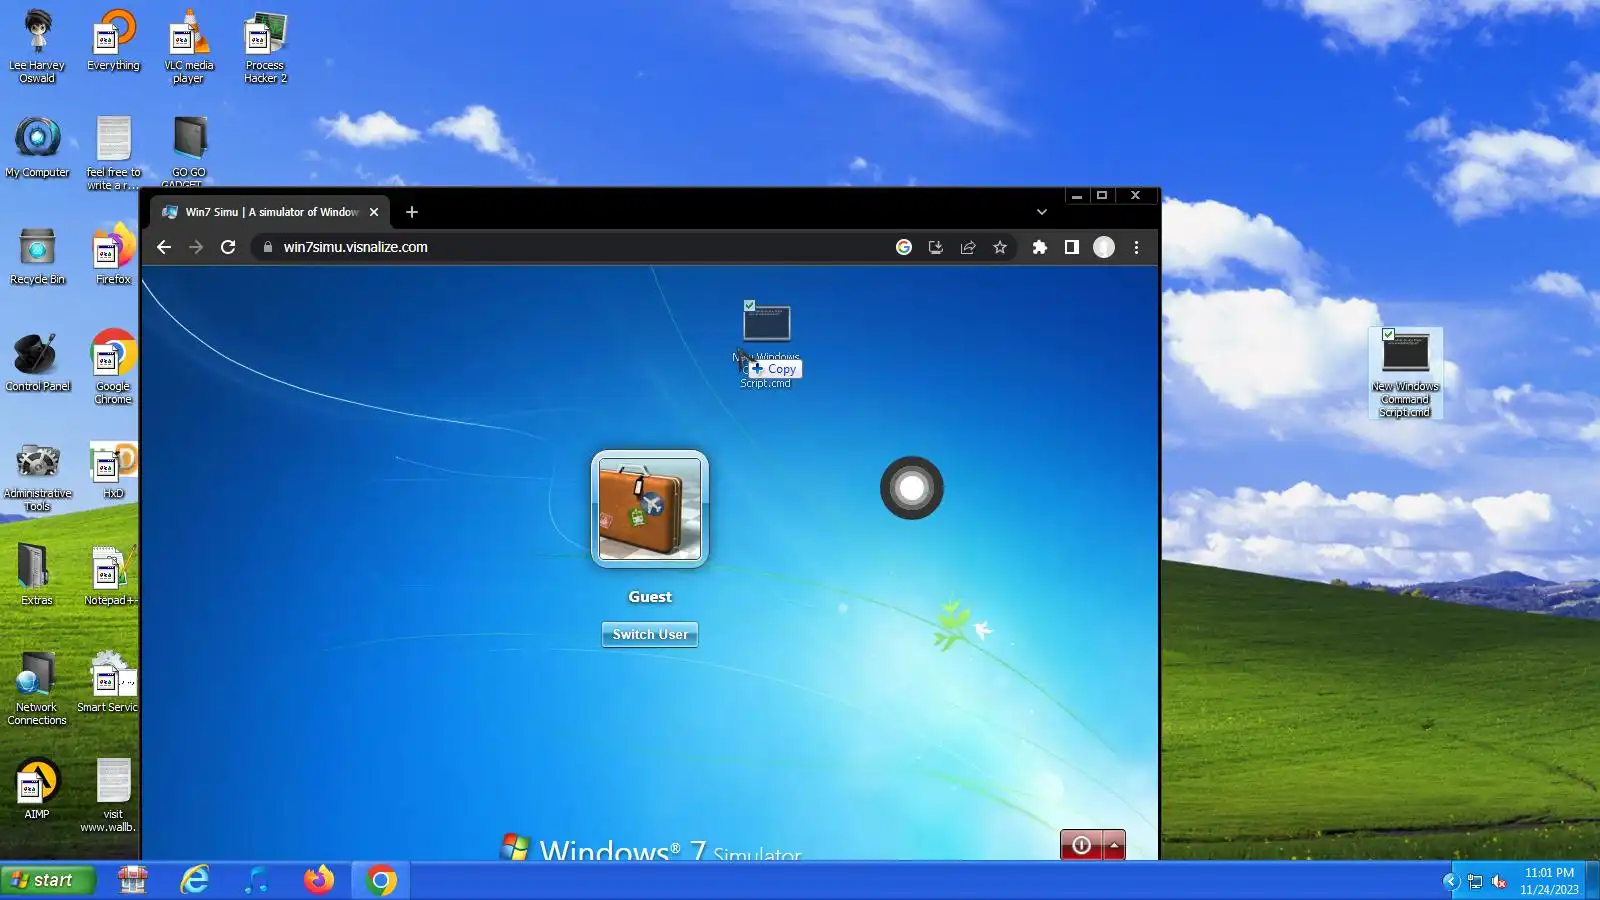Maximize the Chrome window
The width and height of the screenshot is (1600, 900).
(x=1102, y=196)
